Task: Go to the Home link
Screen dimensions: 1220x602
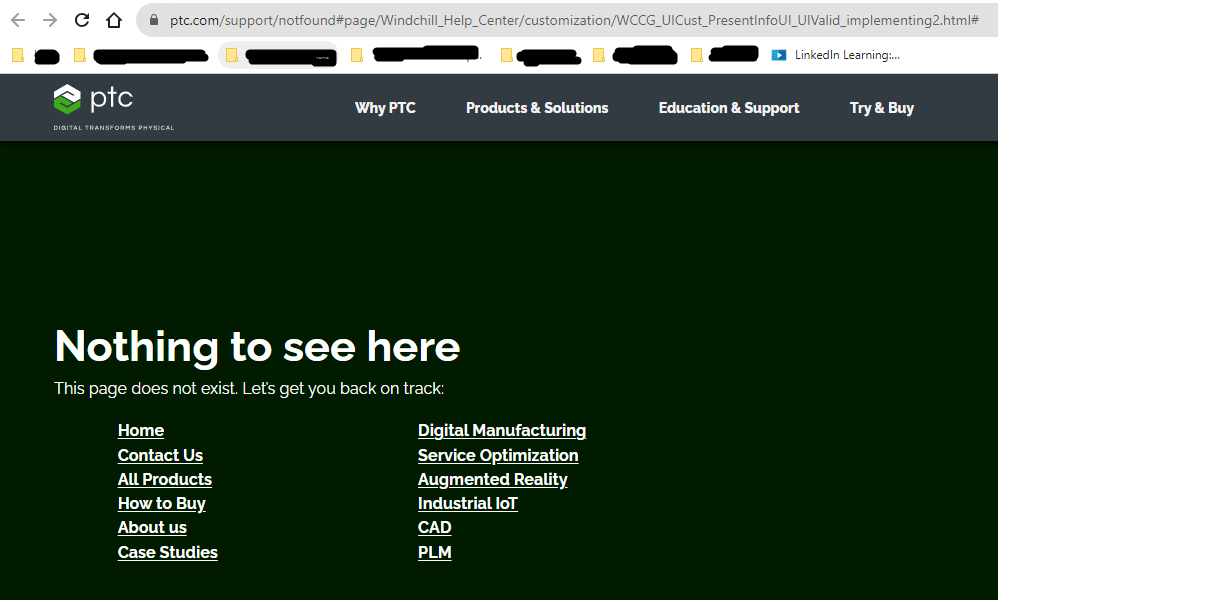Action: 140,430
